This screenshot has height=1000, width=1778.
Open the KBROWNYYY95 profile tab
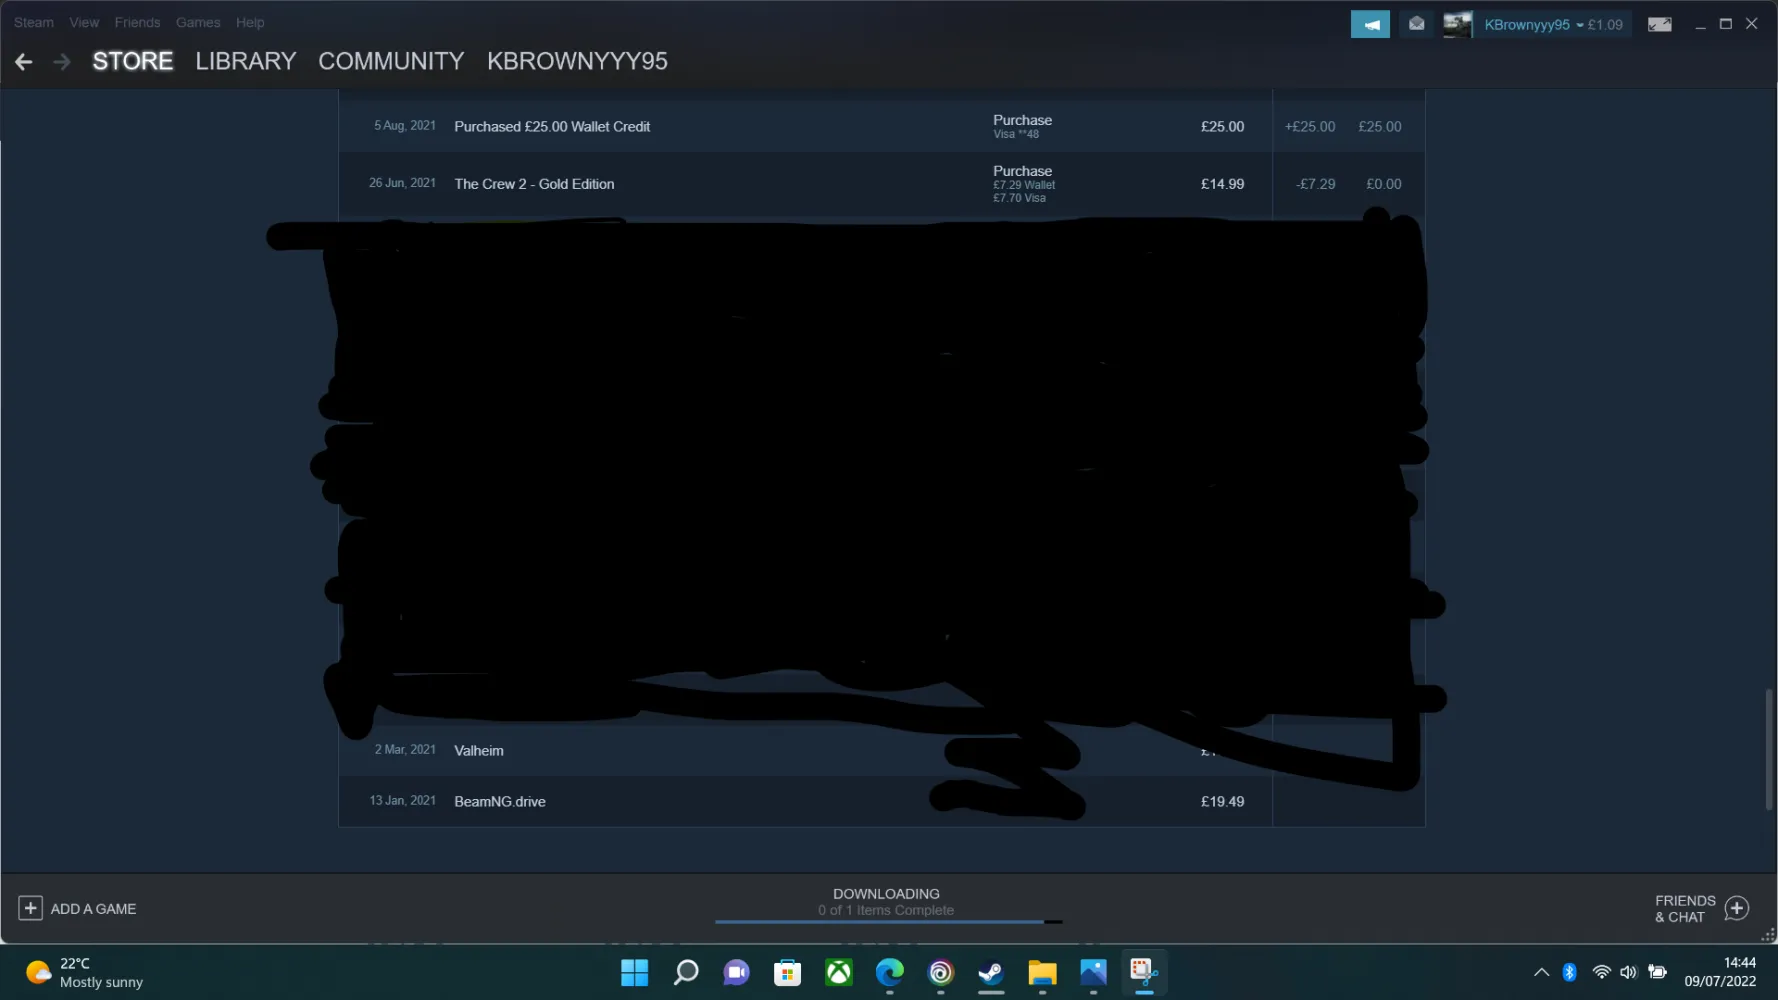tap(577, 61)
